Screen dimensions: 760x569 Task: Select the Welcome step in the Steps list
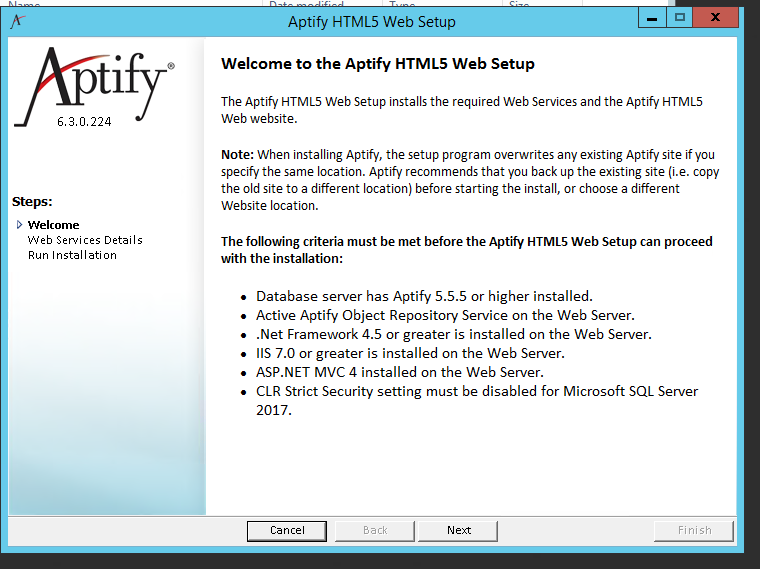coord(53,225)
